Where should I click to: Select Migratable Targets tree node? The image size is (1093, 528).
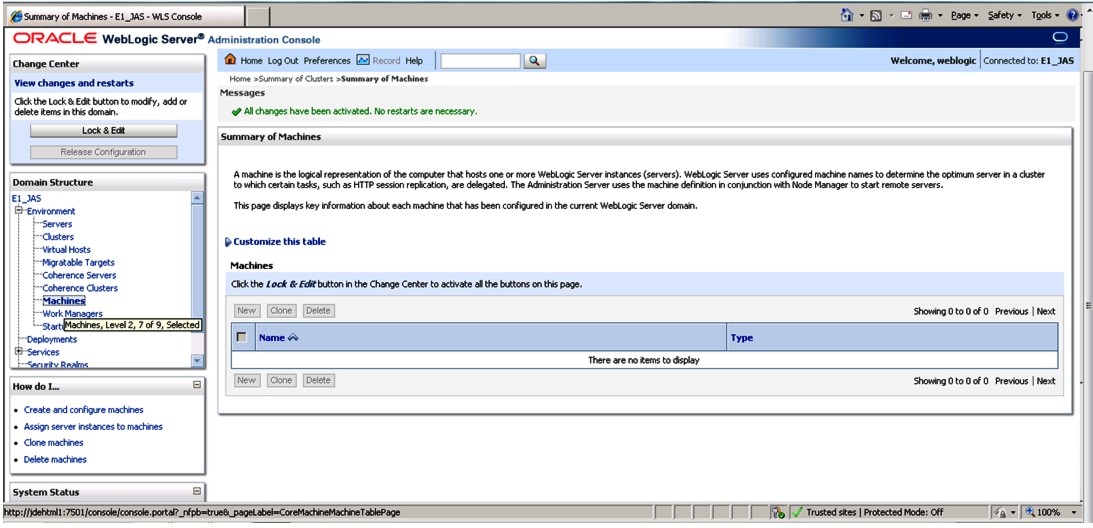[x=79, y=262]
